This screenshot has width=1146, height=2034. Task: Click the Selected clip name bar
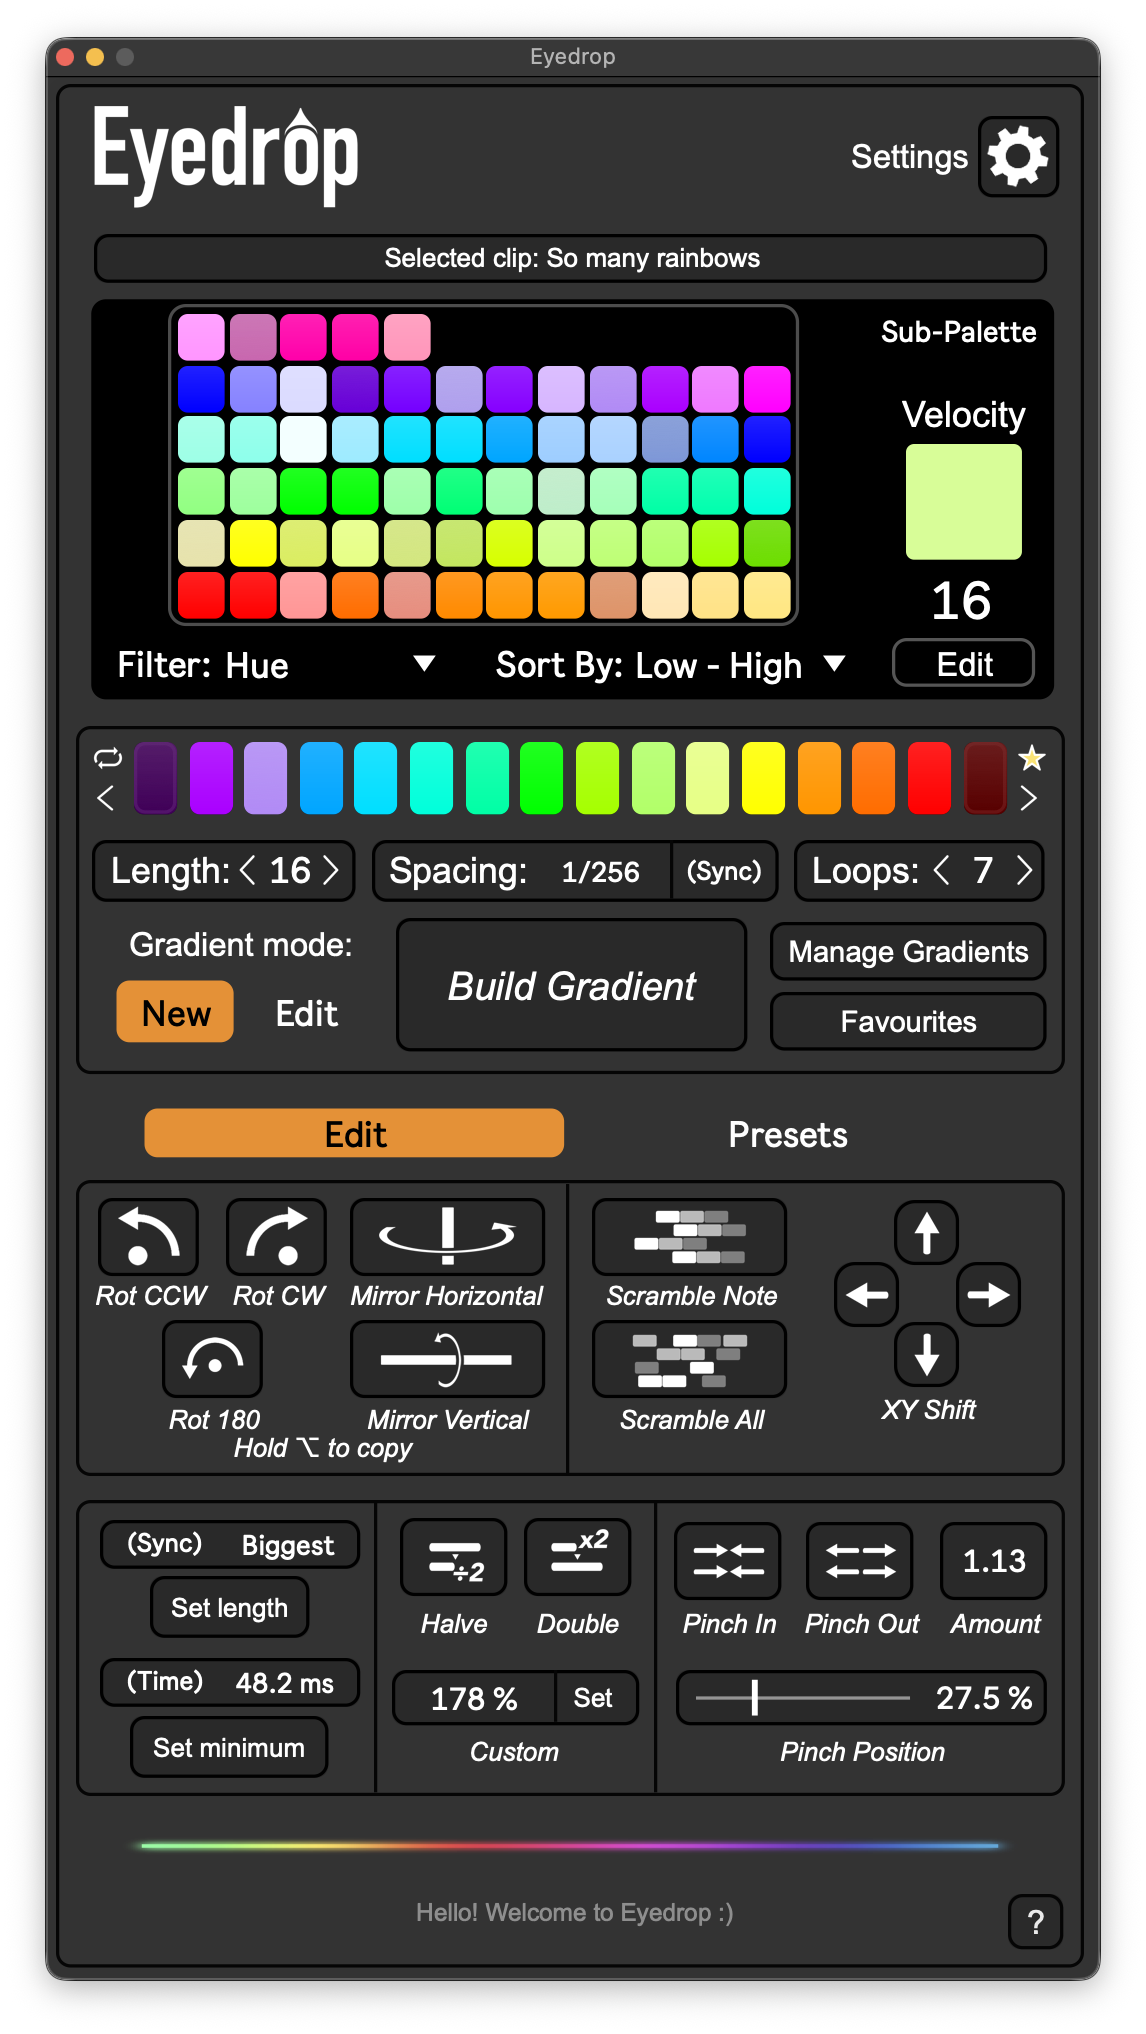point(571,258)
